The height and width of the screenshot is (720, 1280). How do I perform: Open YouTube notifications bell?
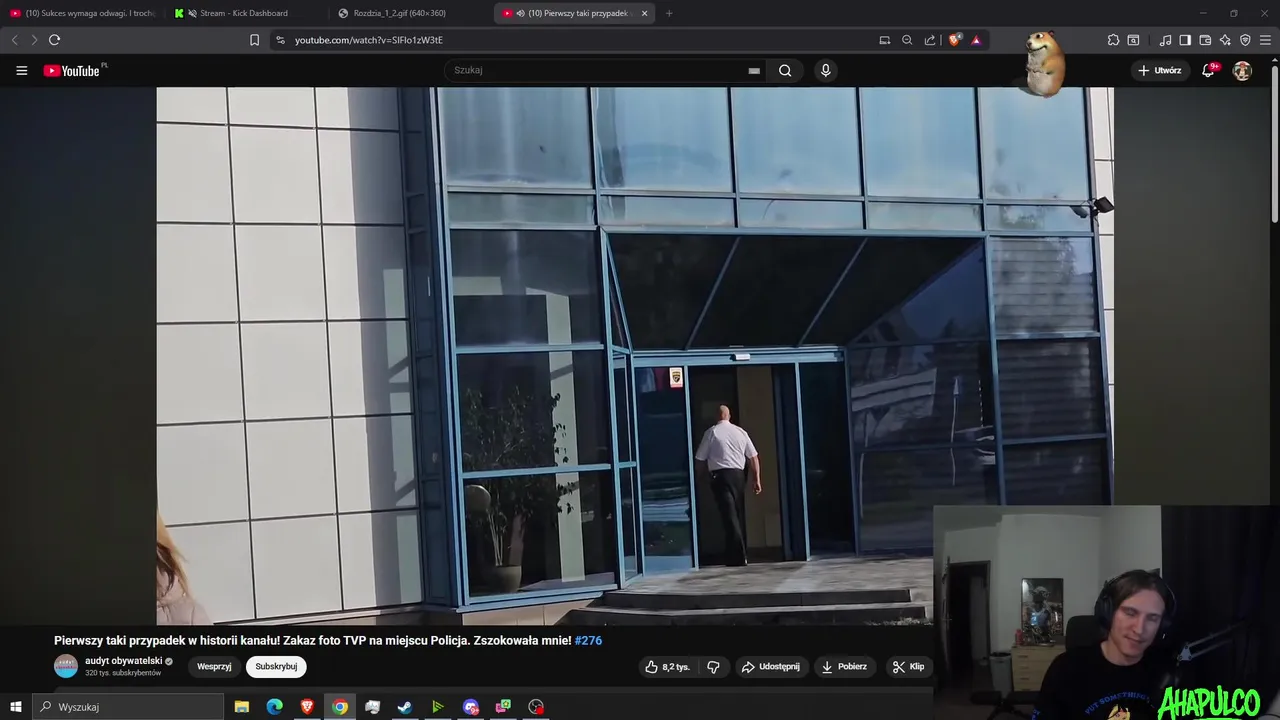(x=1209, y=70)
